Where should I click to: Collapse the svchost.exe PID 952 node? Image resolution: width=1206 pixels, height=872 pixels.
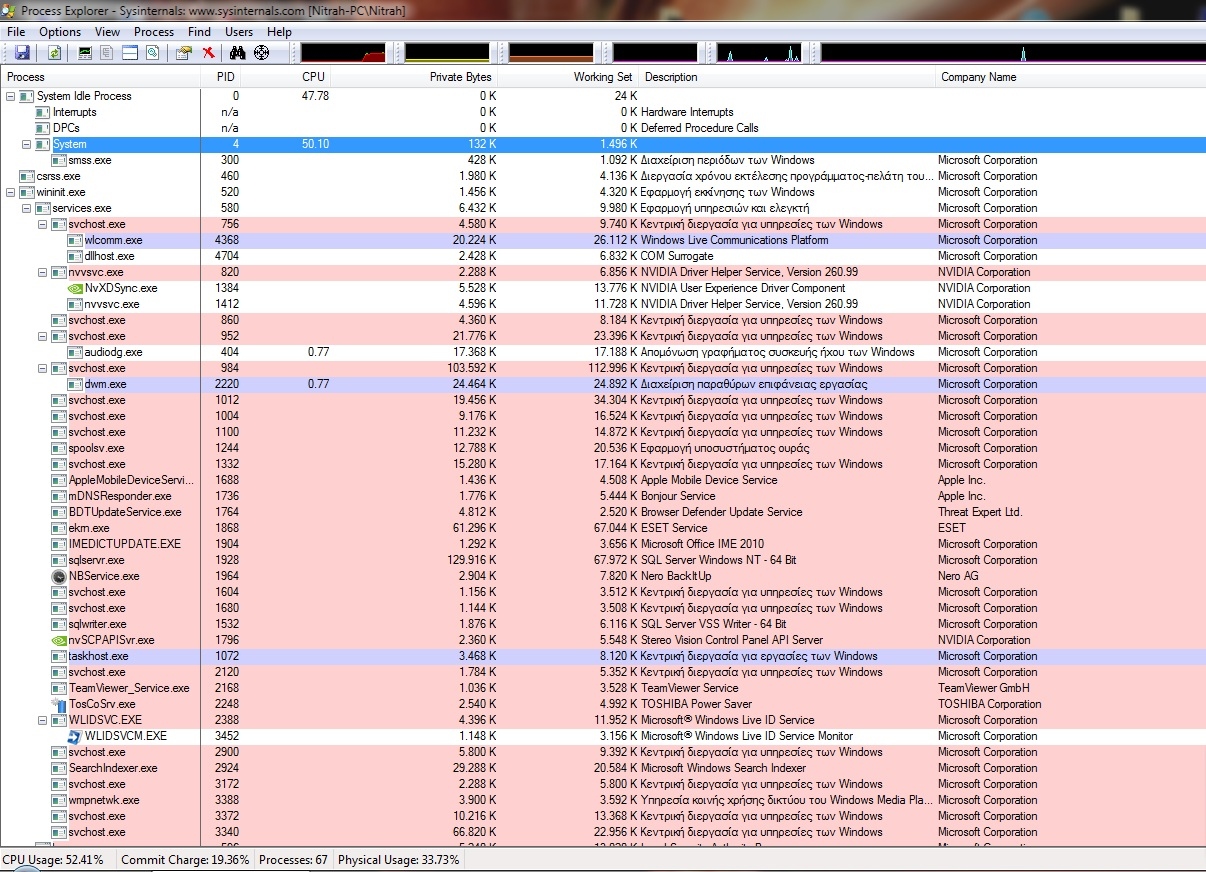(43, 336)
